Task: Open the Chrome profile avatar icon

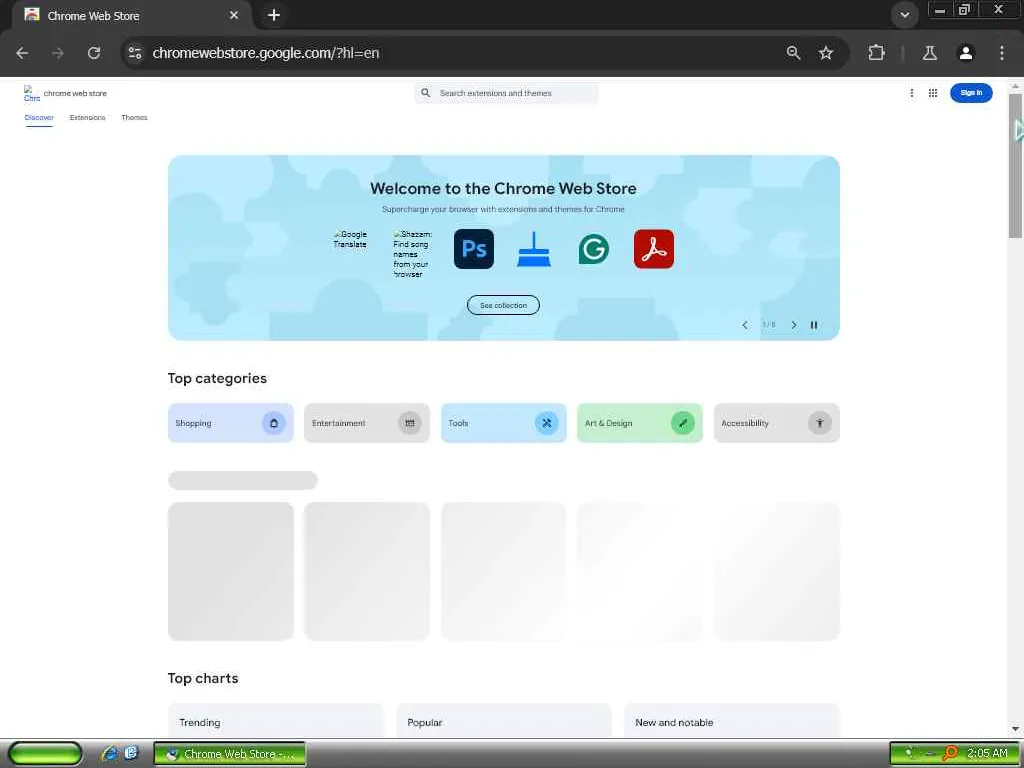Action: click(966, 53)
